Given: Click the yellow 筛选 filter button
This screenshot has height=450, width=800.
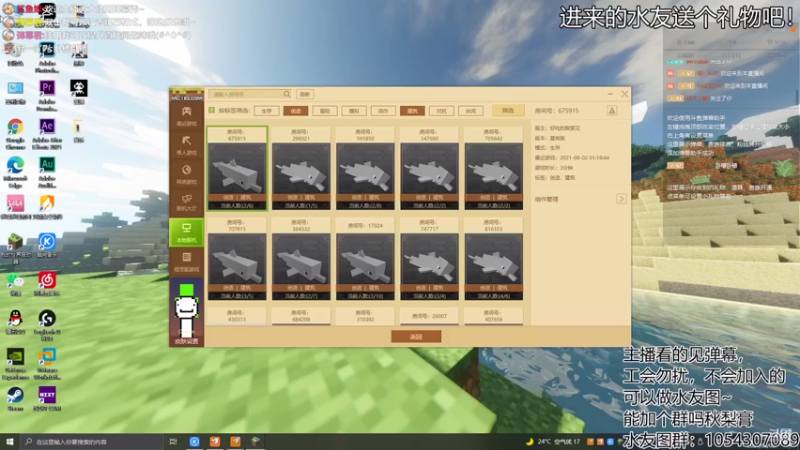Looking at the screenshot, I should [x=508, y=110].
